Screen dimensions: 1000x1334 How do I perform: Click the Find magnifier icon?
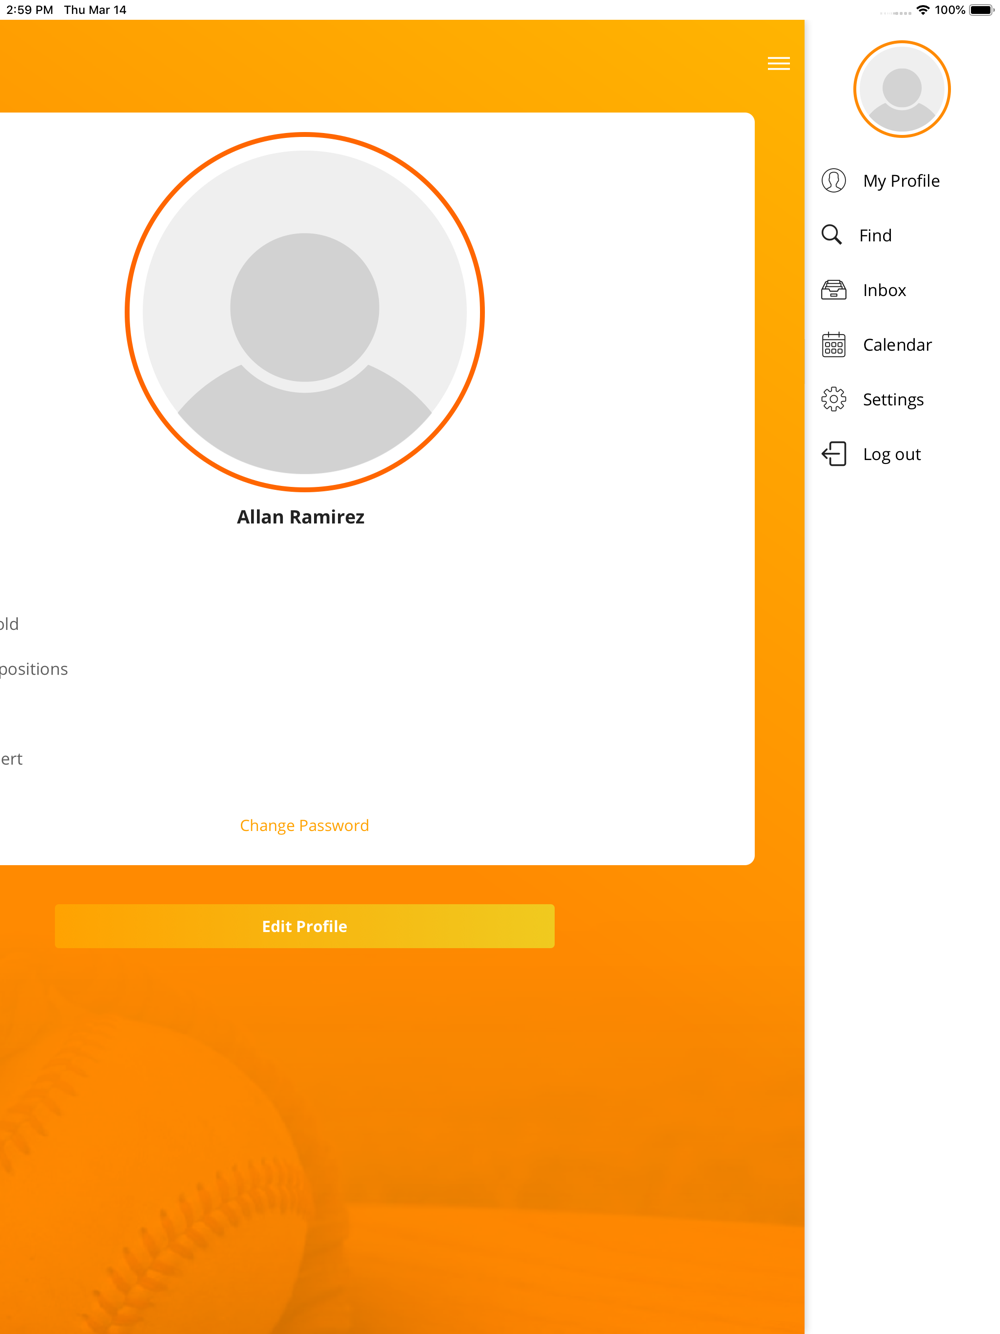[832, 235]
